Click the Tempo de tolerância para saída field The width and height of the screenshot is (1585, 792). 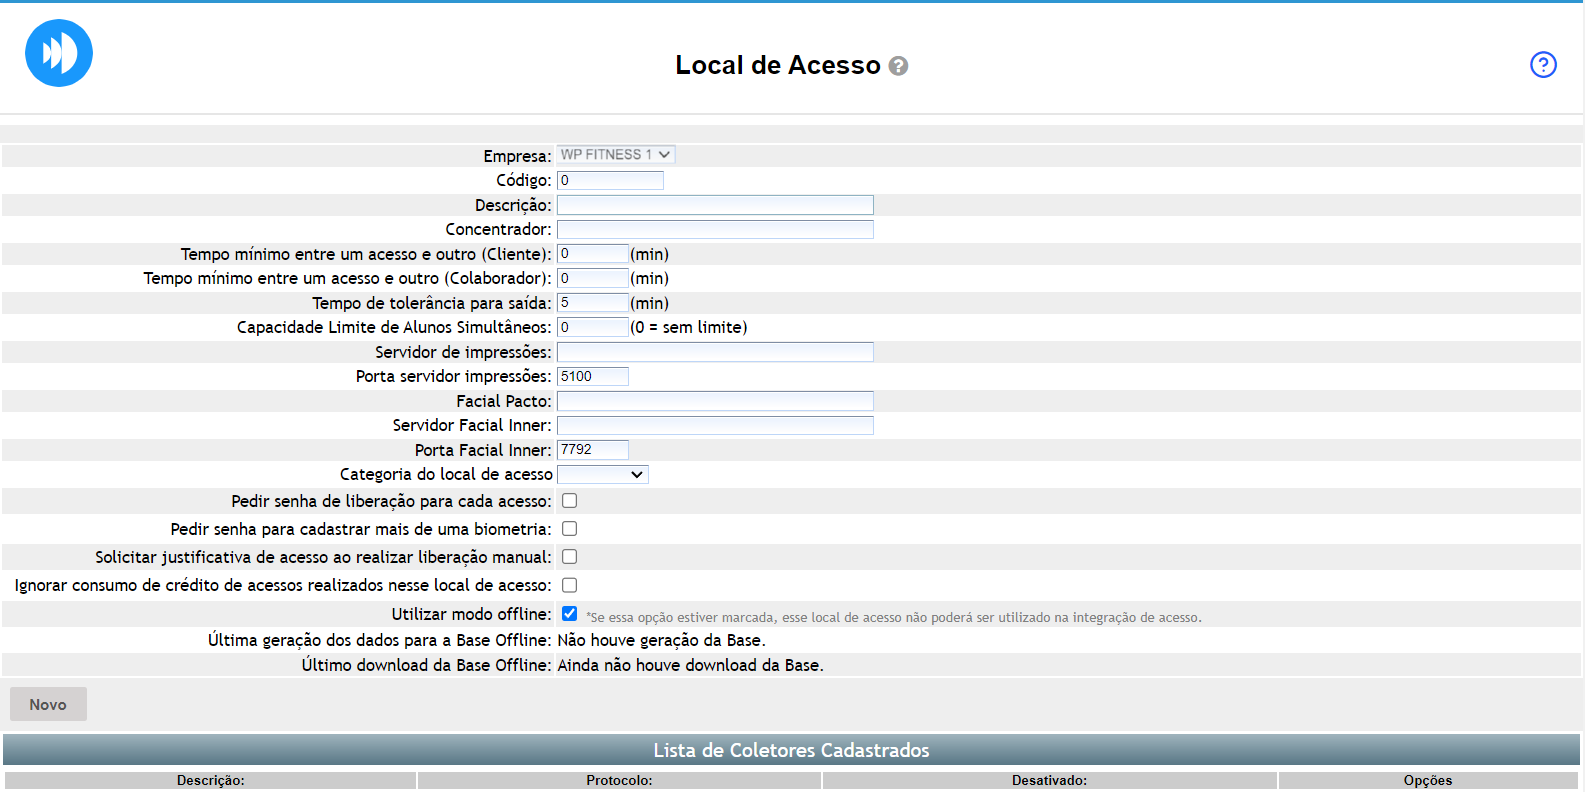pos(592,303)
